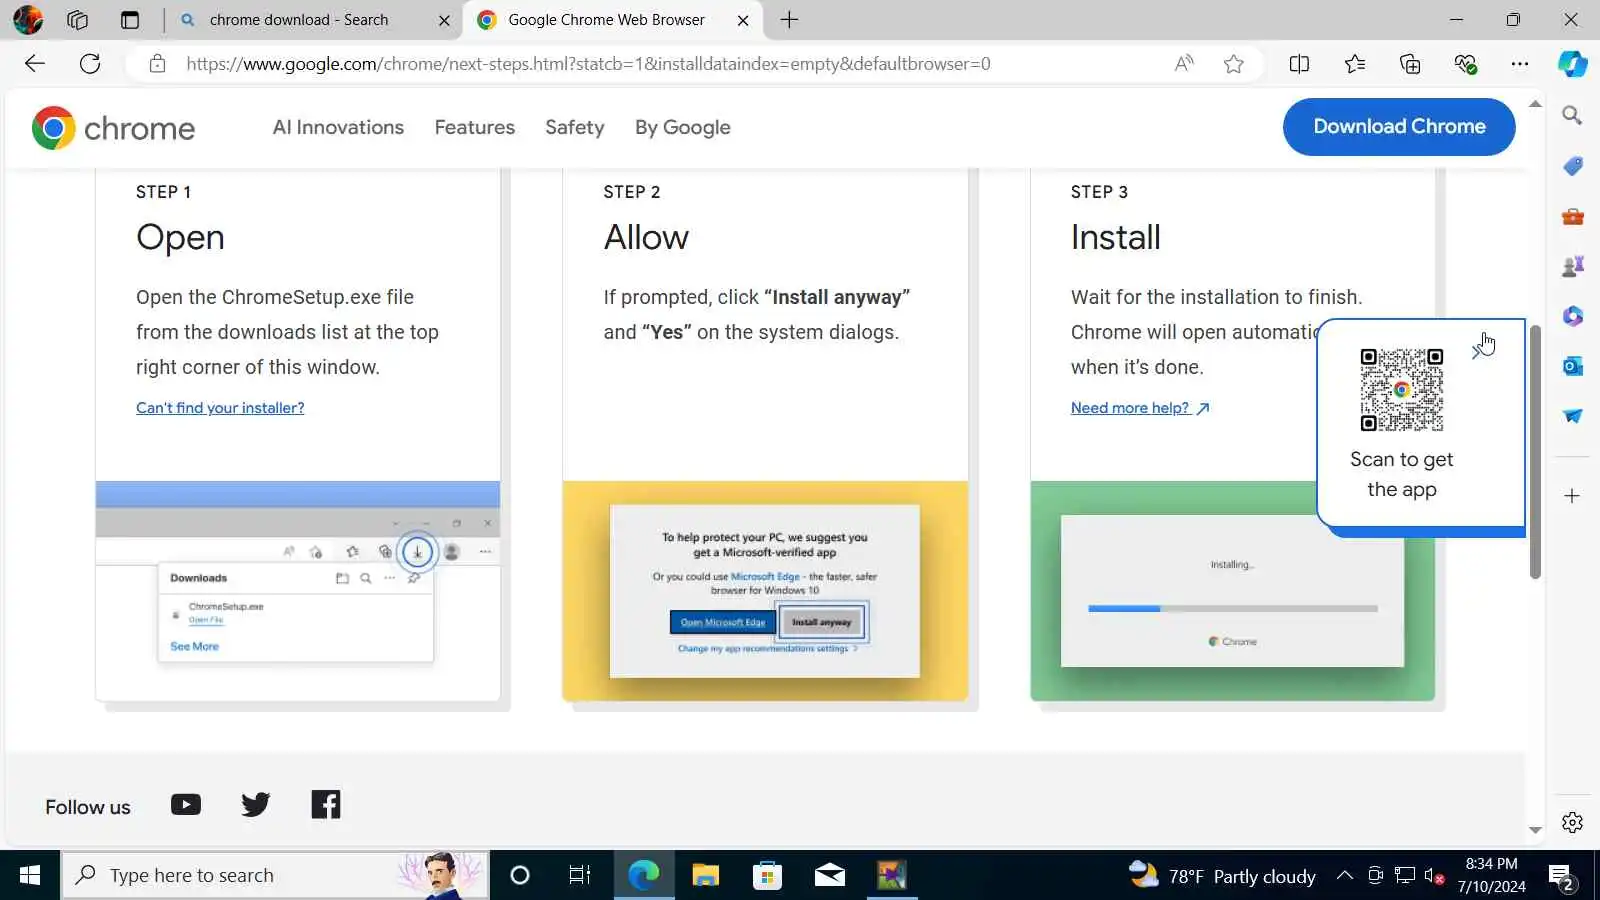Refresh the current page
1600x900 pixels.
90,64
